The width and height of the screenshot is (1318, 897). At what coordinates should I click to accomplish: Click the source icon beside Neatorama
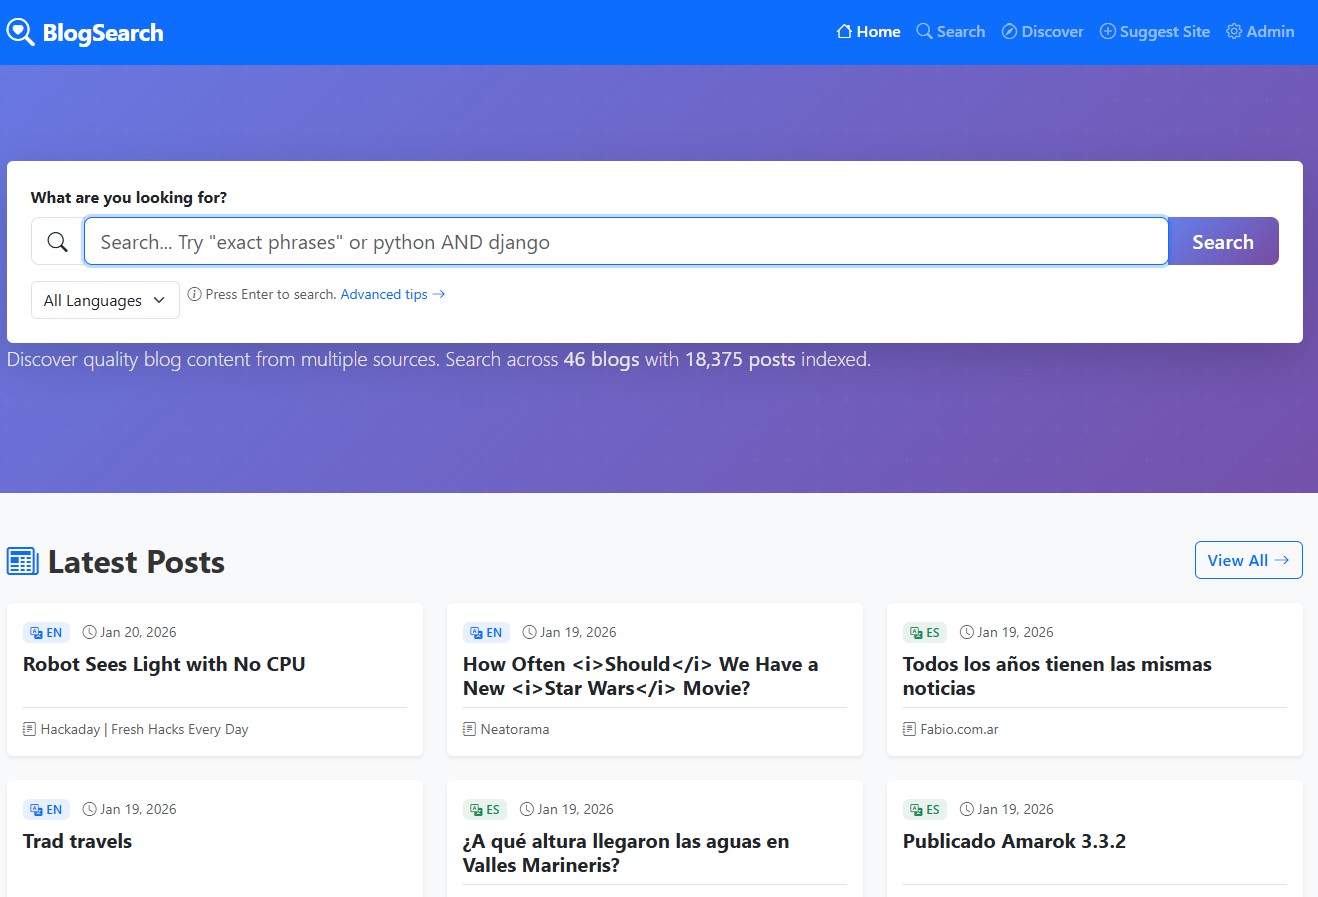pos(469,729)
